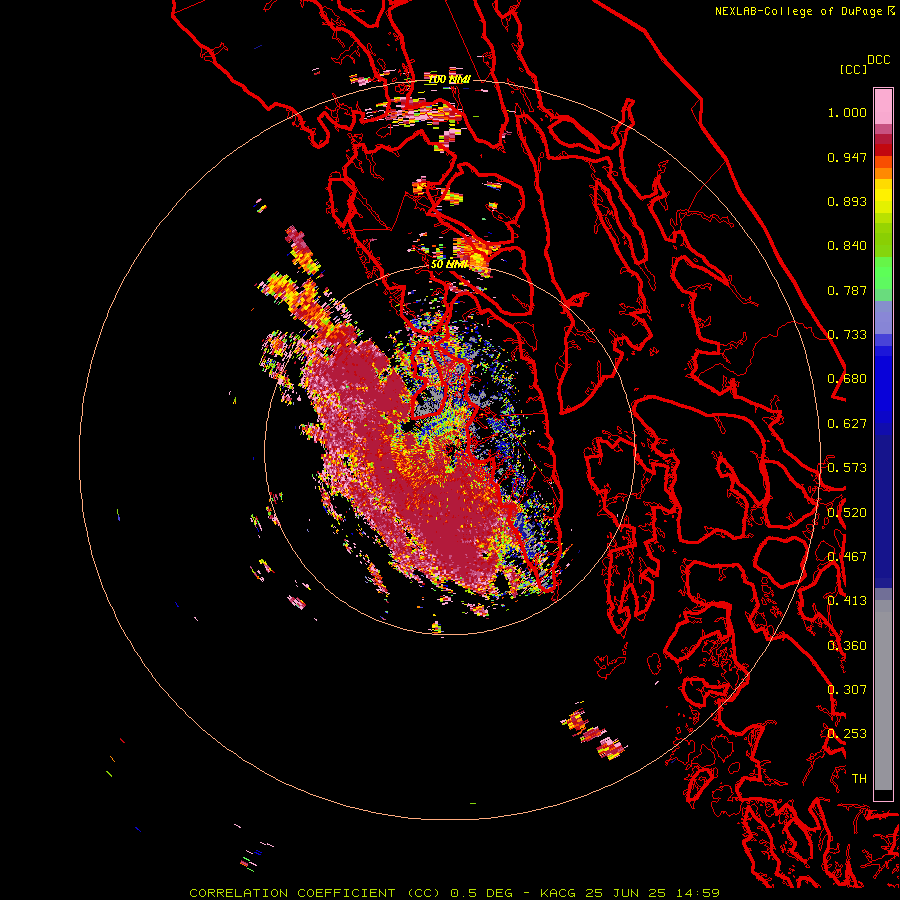Select the 0.573 scale value

tap(847, 468)
